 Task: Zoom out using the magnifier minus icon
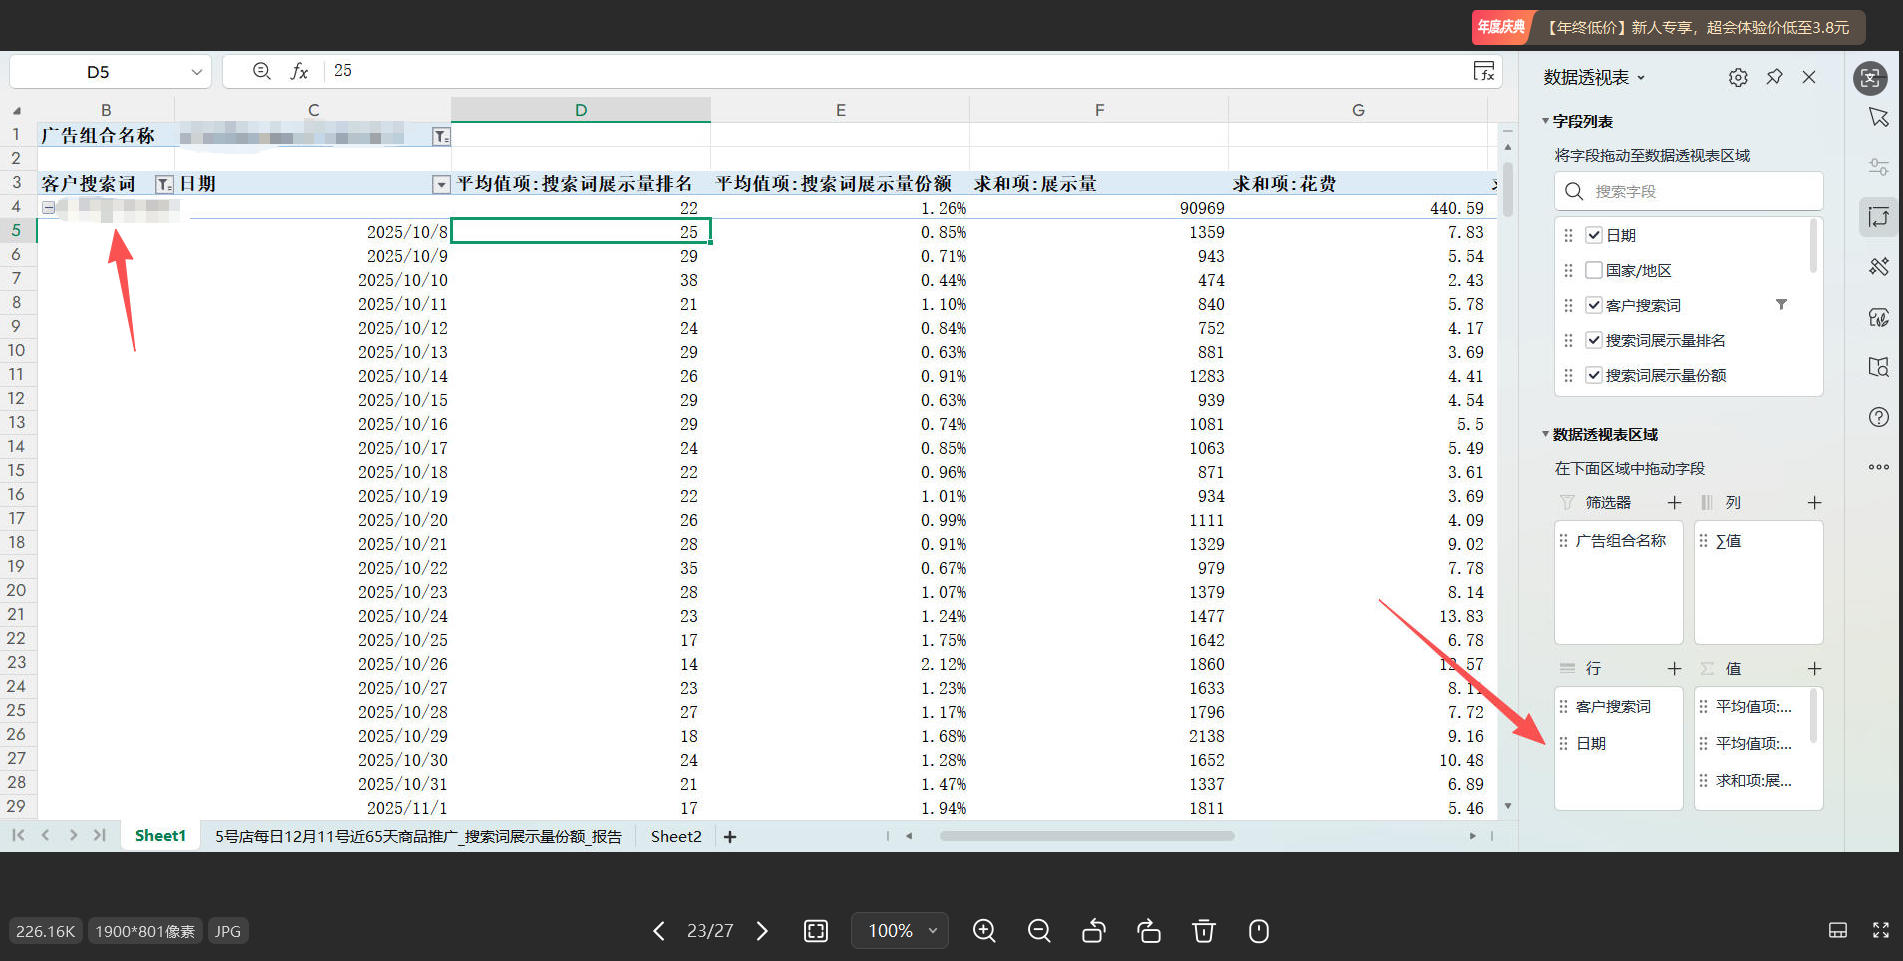tap(1039, 931)
